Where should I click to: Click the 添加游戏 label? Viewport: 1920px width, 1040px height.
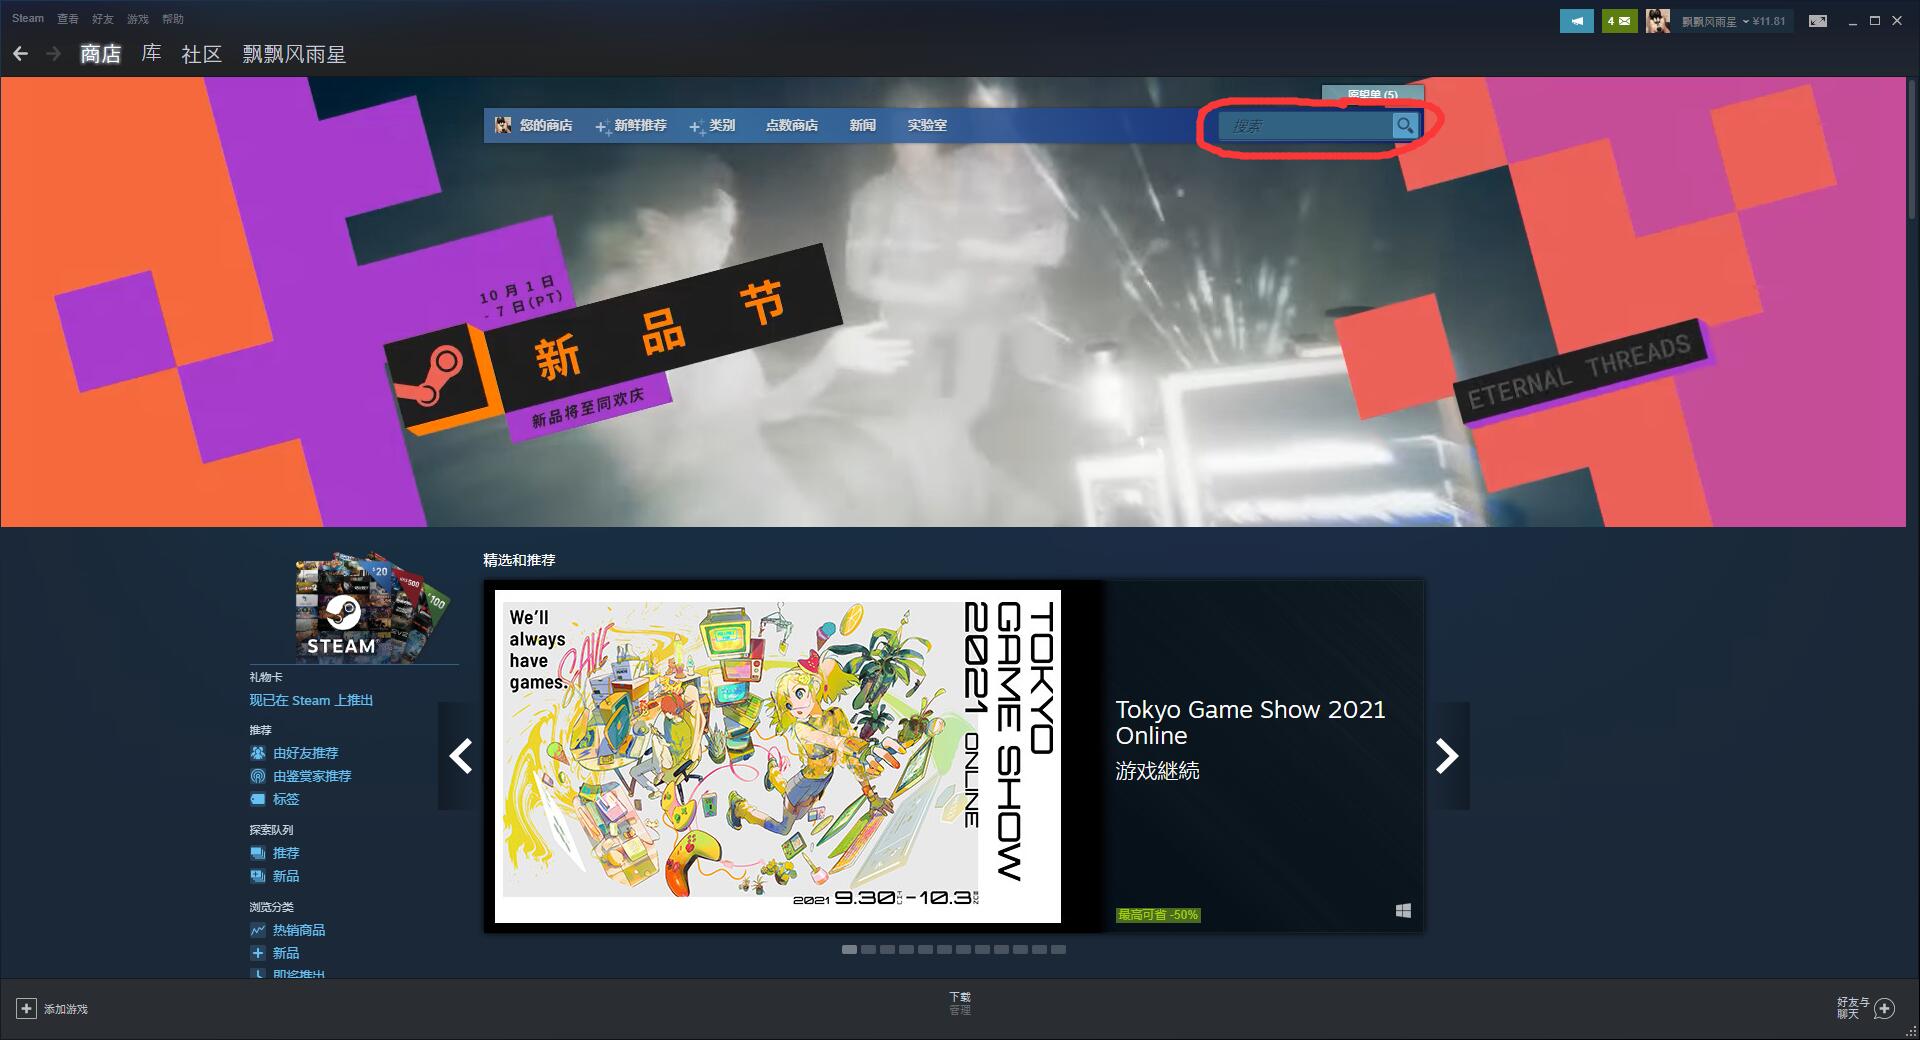(x=66, y=1009)
